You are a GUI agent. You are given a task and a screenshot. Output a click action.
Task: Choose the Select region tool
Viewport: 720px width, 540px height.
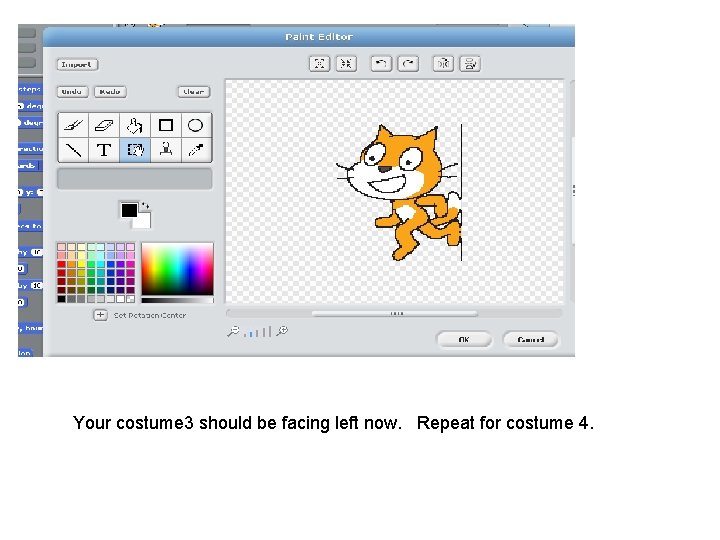tap(135, 150)
